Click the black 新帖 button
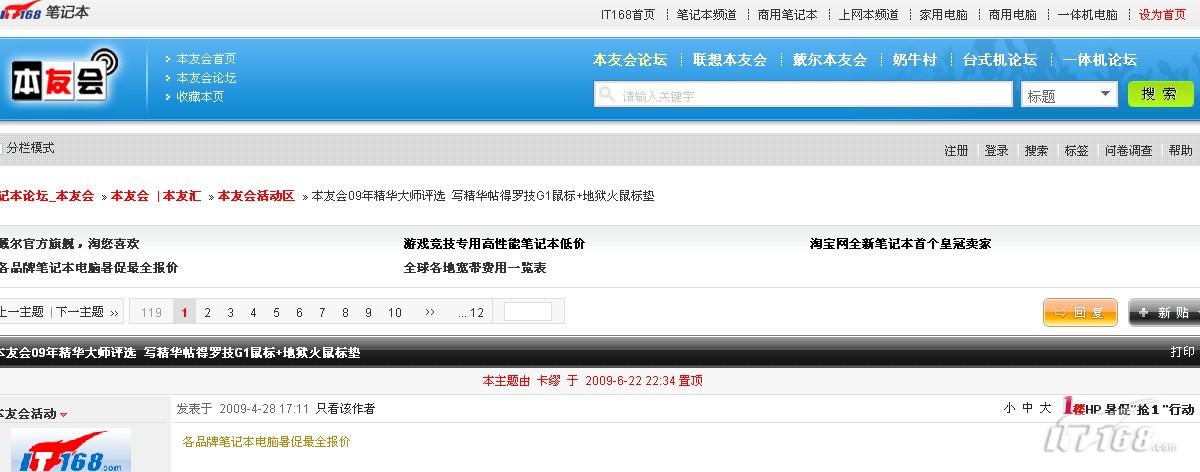The height and width of the screenshot is (472, 1200). click(1164, 312)
